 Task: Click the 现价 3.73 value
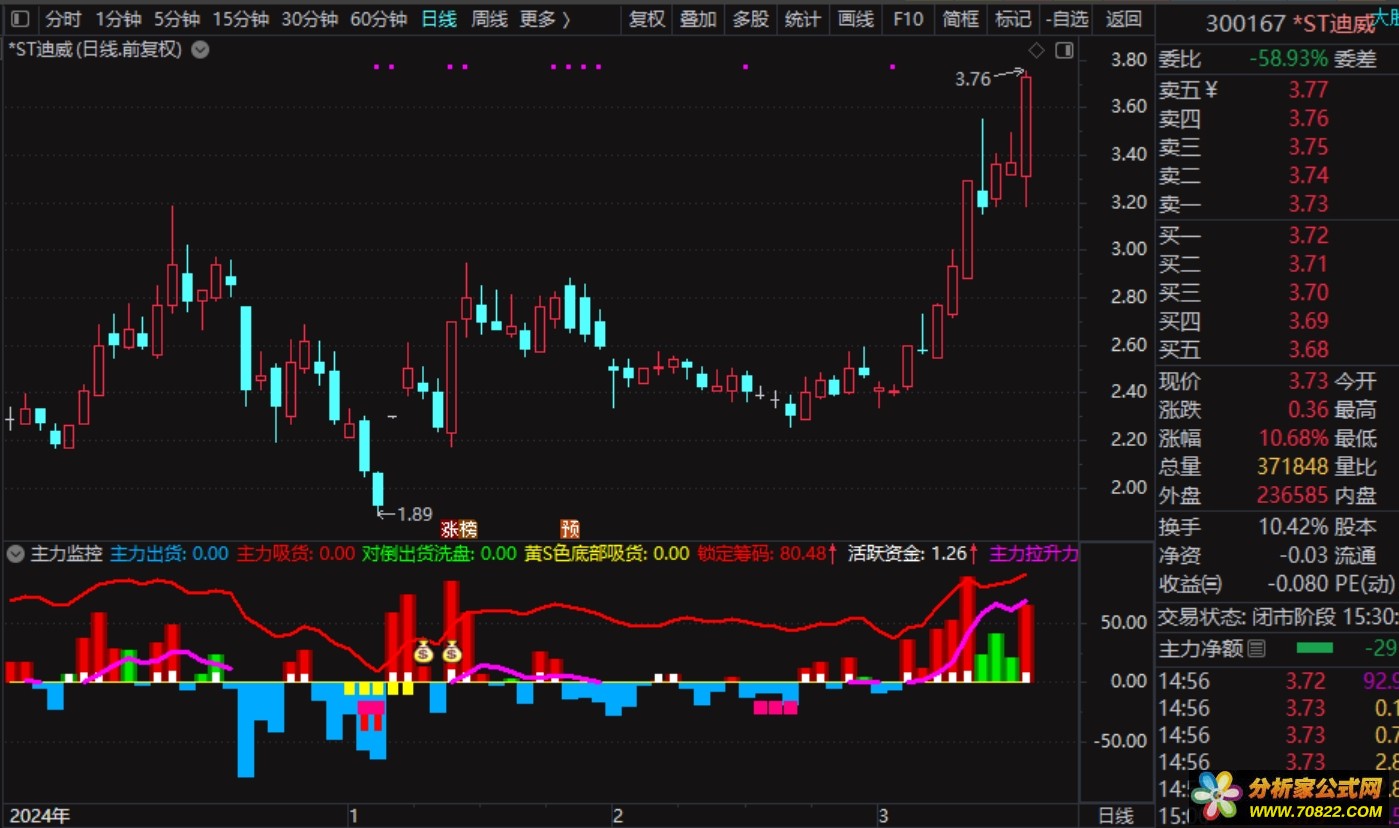click(x=1308, y=381)
